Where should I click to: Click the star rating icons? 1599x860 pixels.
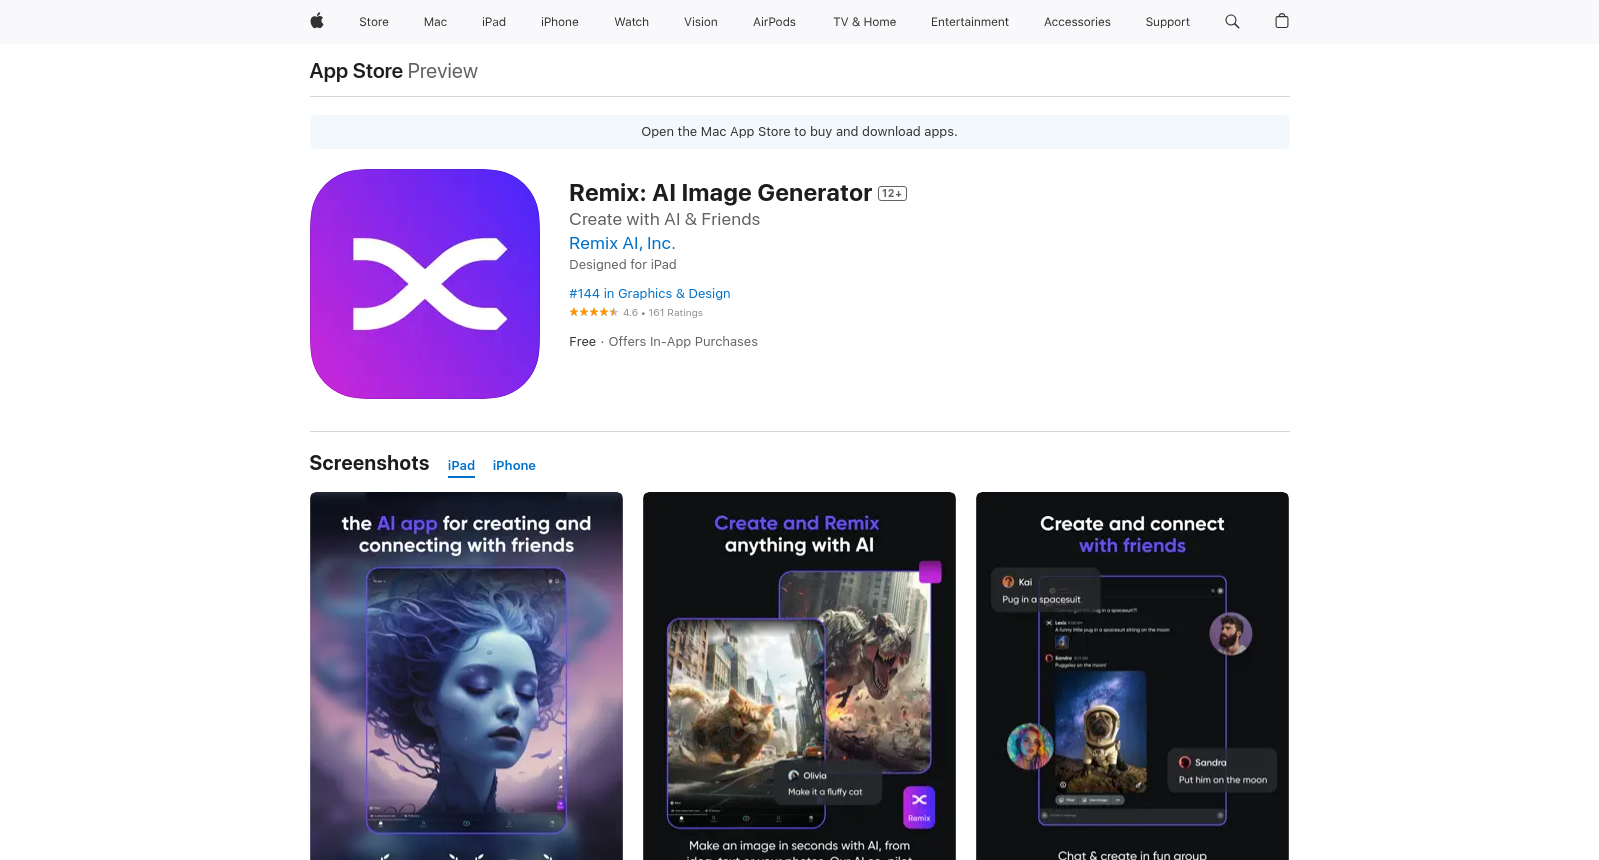tap(594, 312)
